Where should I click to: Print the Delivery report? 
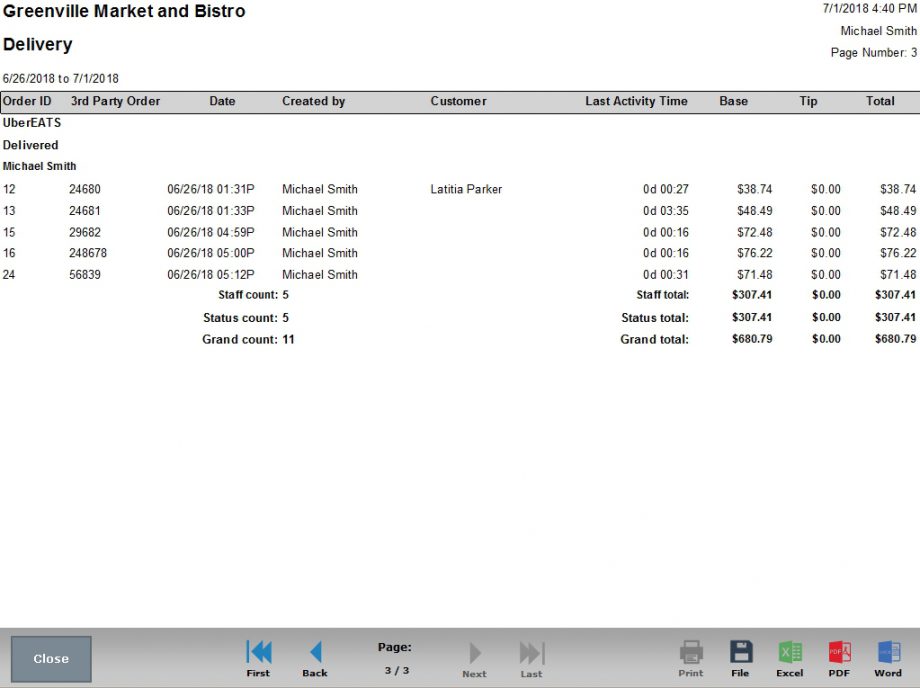pos(690,657)
